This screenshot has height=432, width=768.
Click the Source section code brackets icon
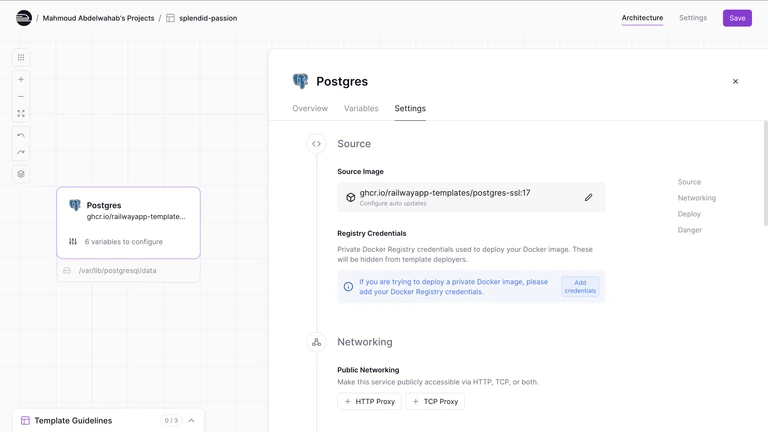point(316,144)
